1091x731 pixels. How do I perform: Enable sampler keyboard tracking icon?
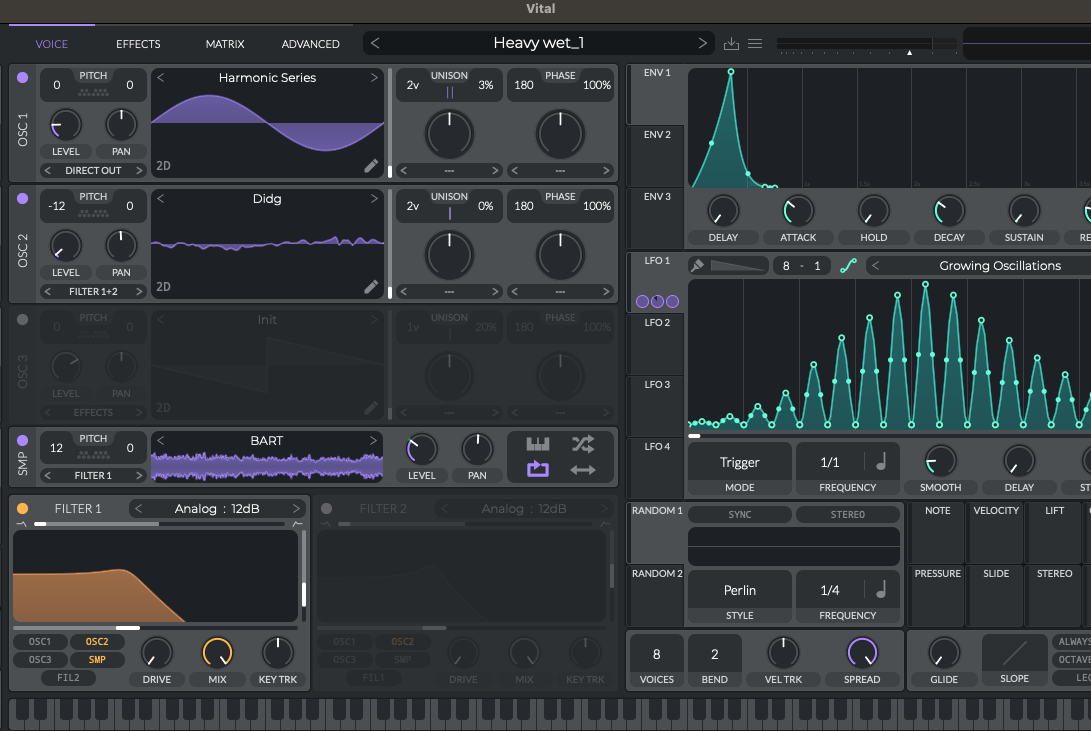click(x=538, y=444)
